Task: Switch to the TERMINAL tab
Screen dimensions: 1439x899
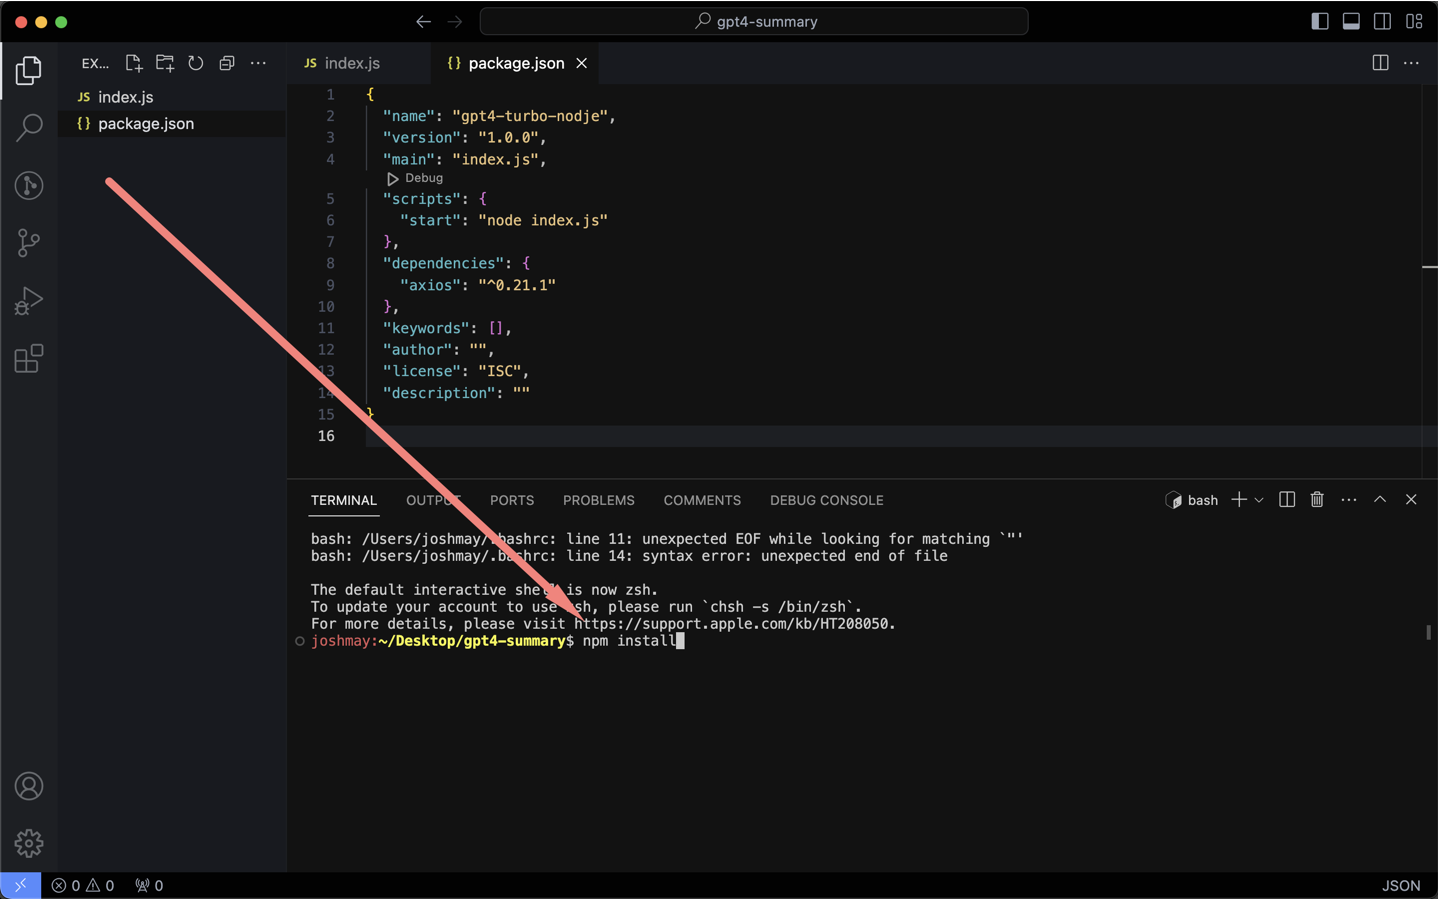Action: coord(343,500)
